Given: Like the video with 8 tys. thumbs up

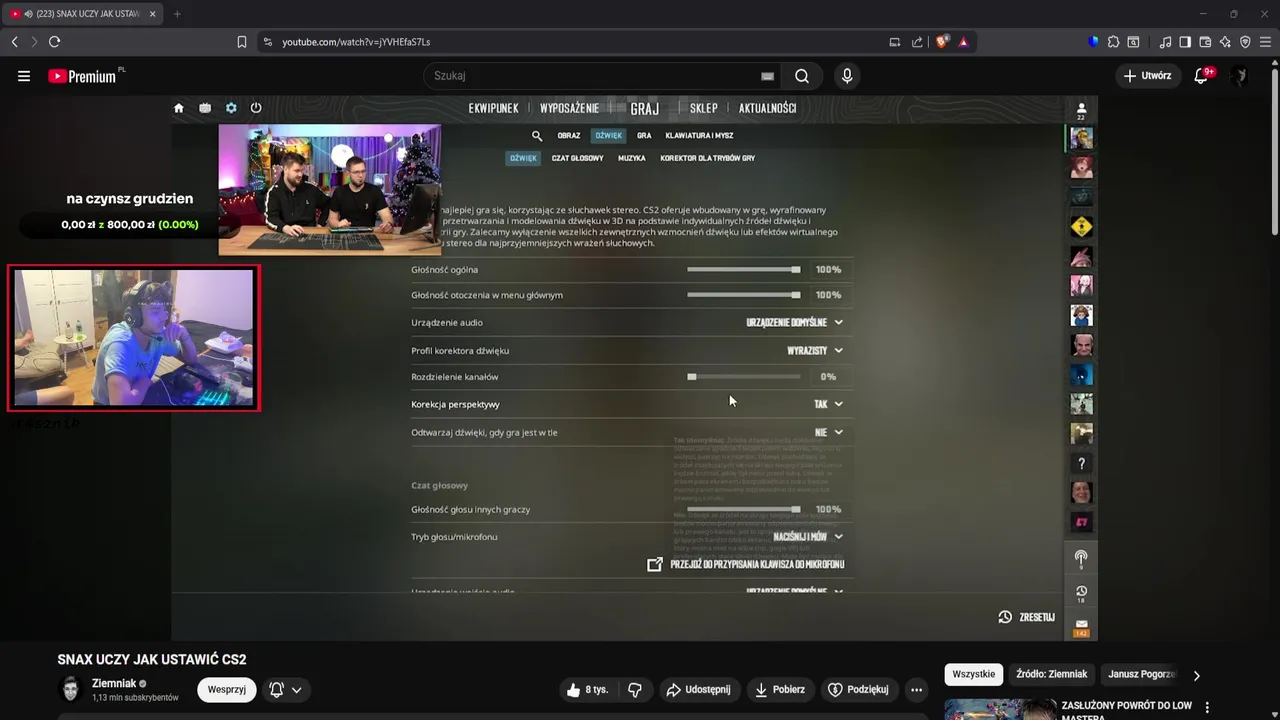Looking at the screenshot, I should 586,689.
